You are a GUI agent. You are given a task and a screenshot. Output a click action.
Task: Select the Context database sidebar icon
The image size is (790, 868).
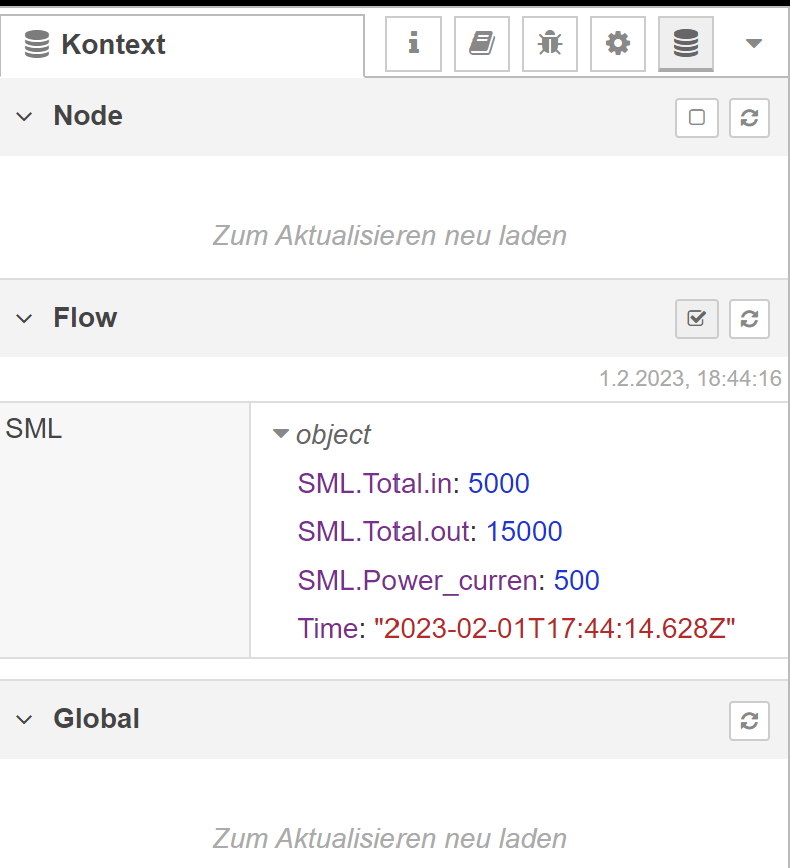click(686, 44)
